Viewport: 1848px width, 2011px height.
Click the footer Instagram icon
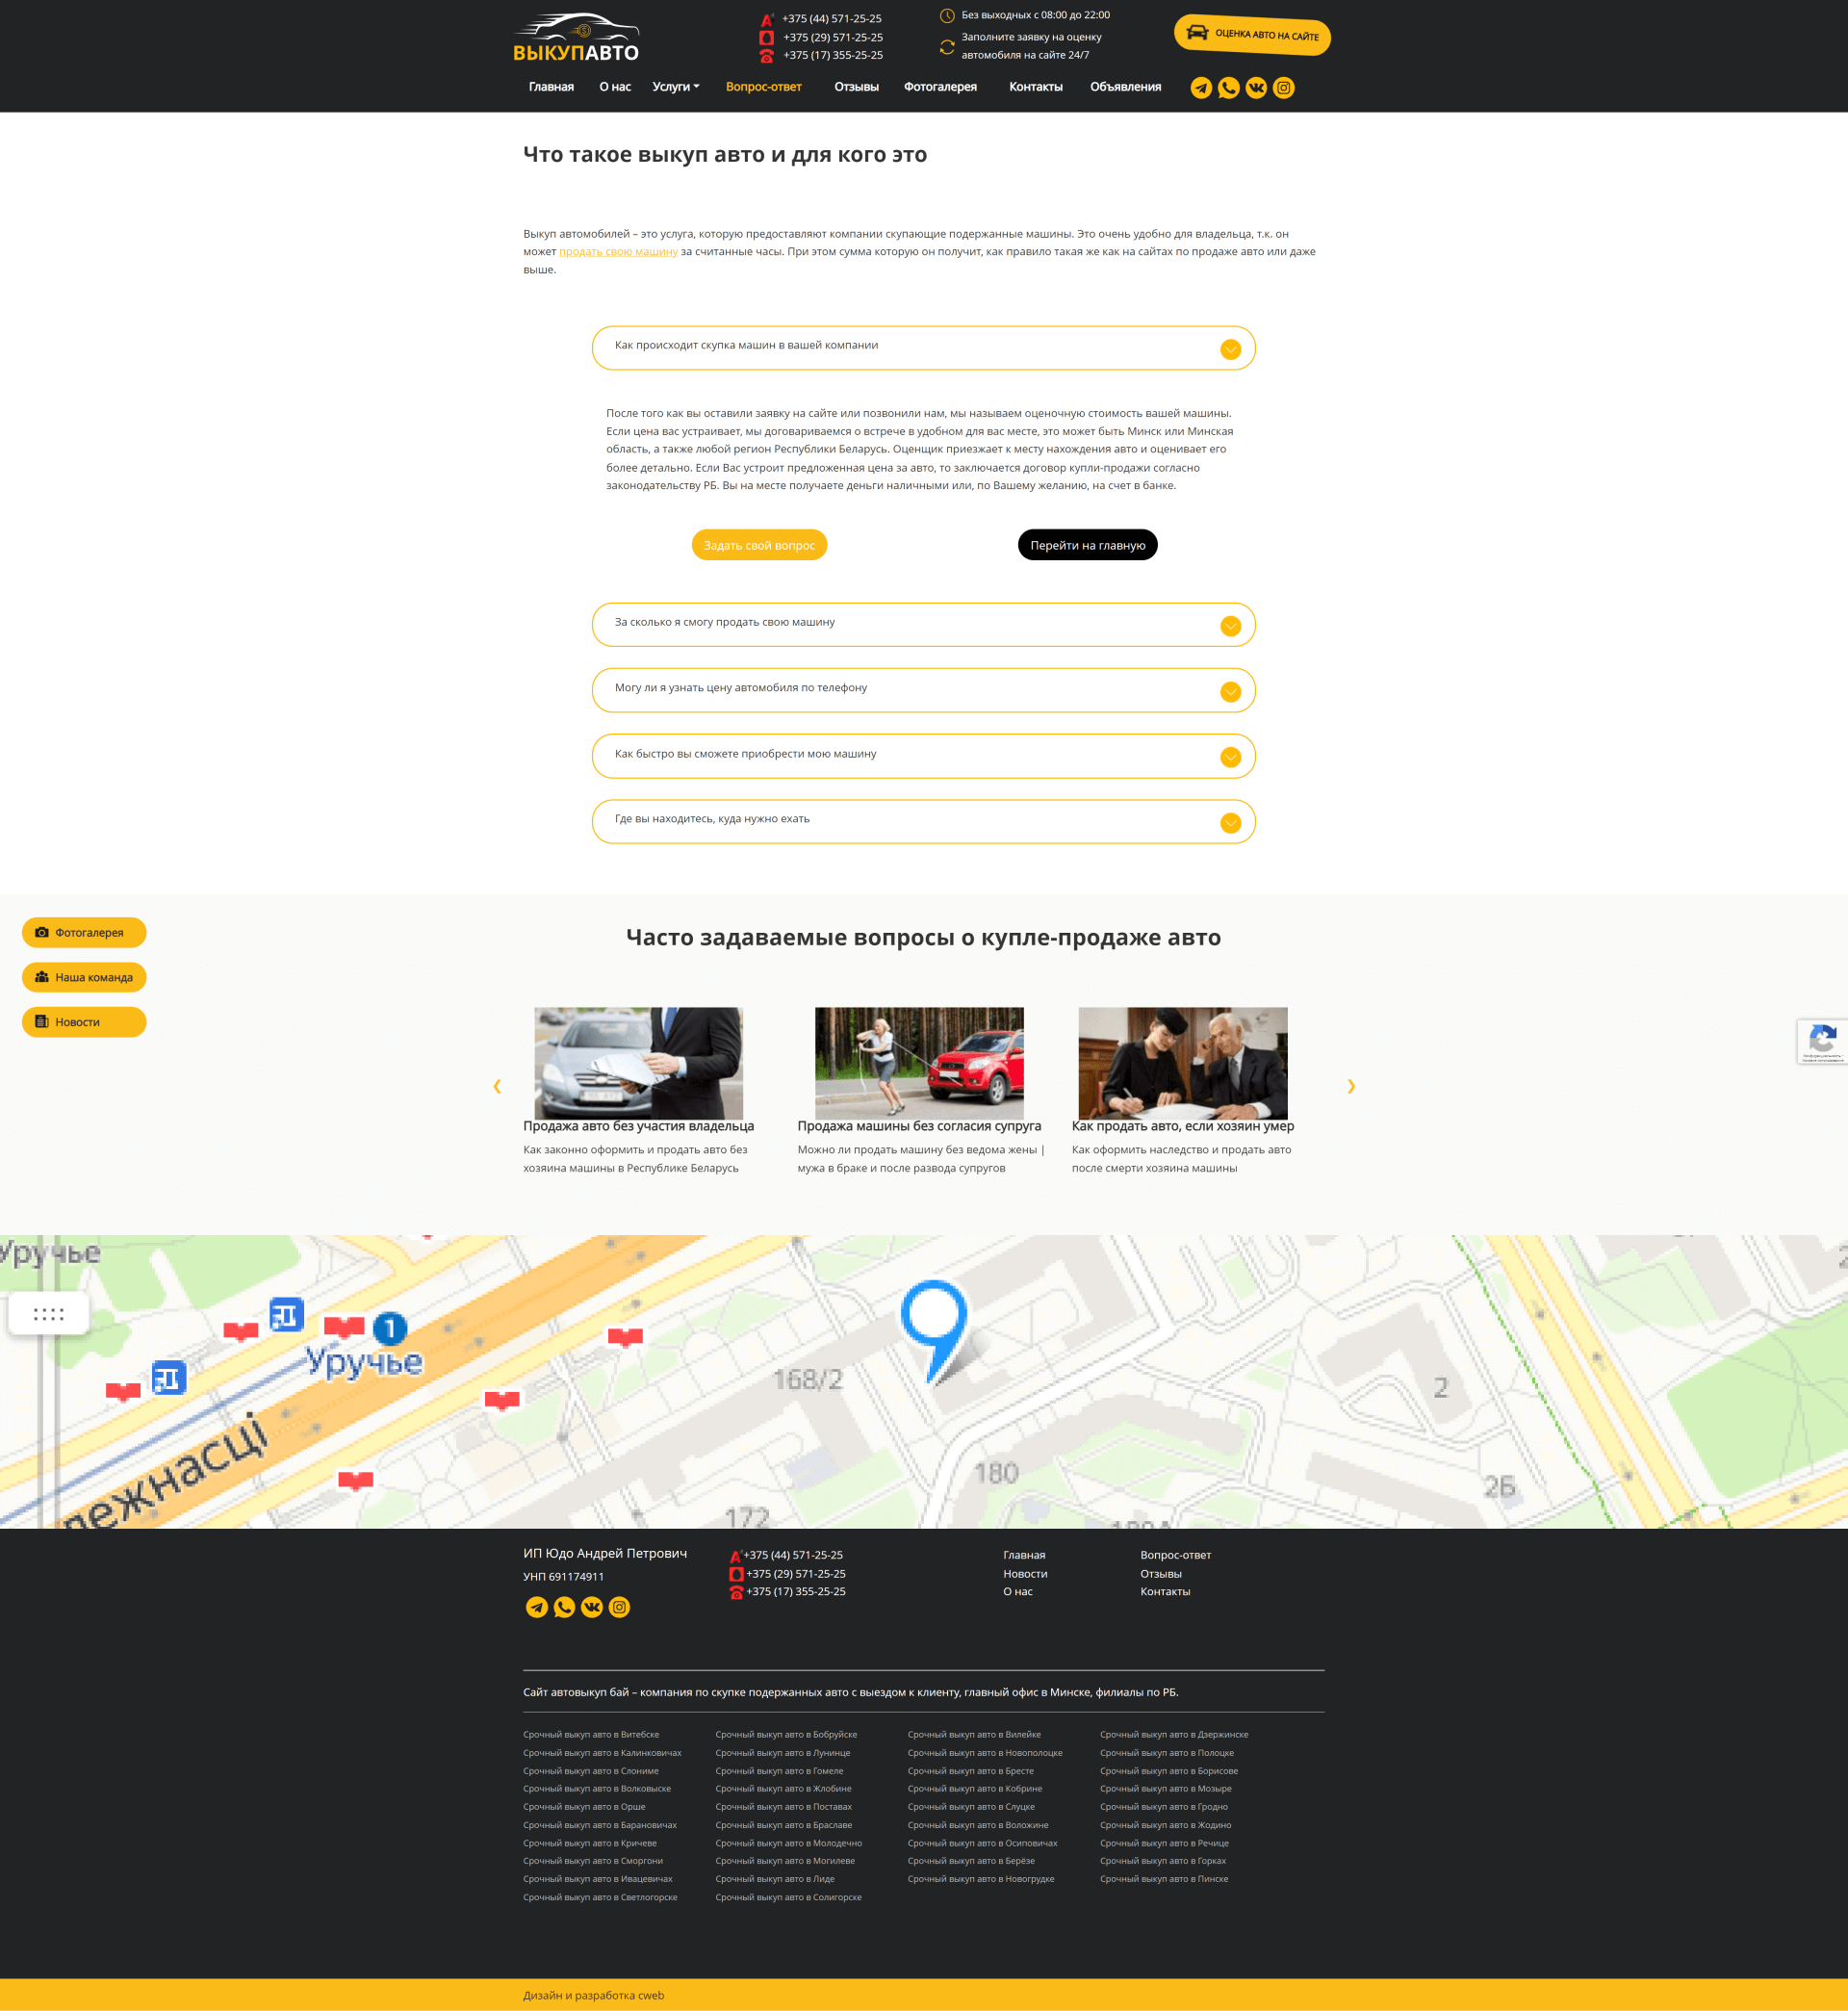tap(620, 1607)
